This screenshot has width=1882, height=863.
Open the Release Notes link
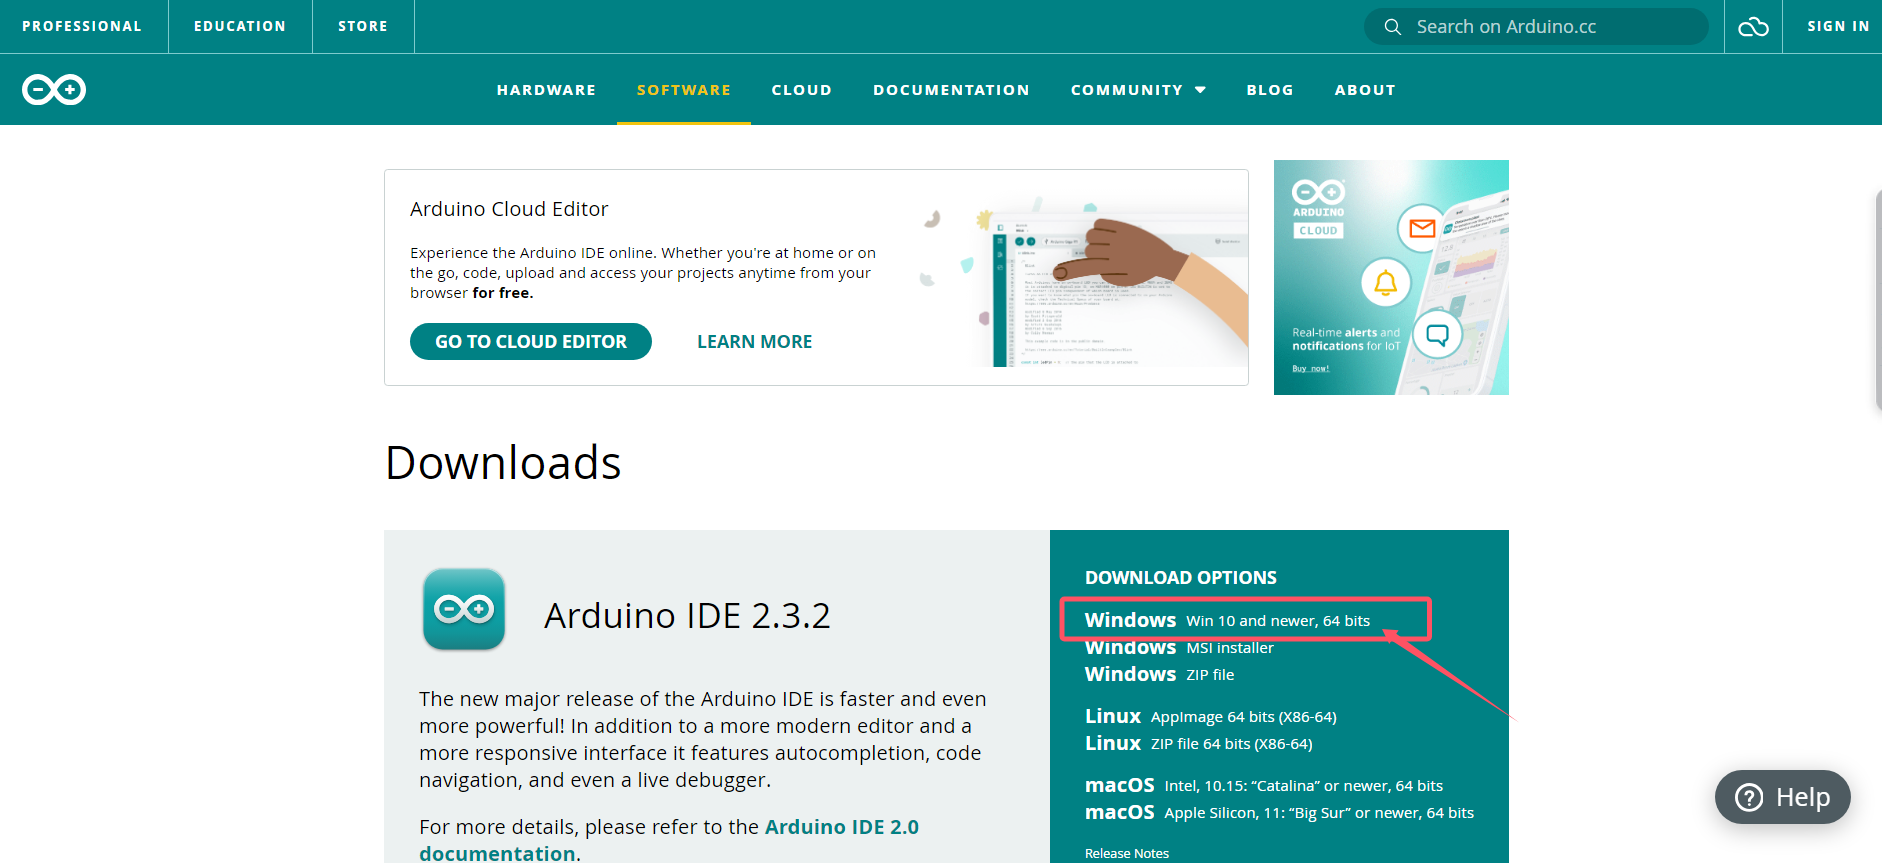[1126, 853]
